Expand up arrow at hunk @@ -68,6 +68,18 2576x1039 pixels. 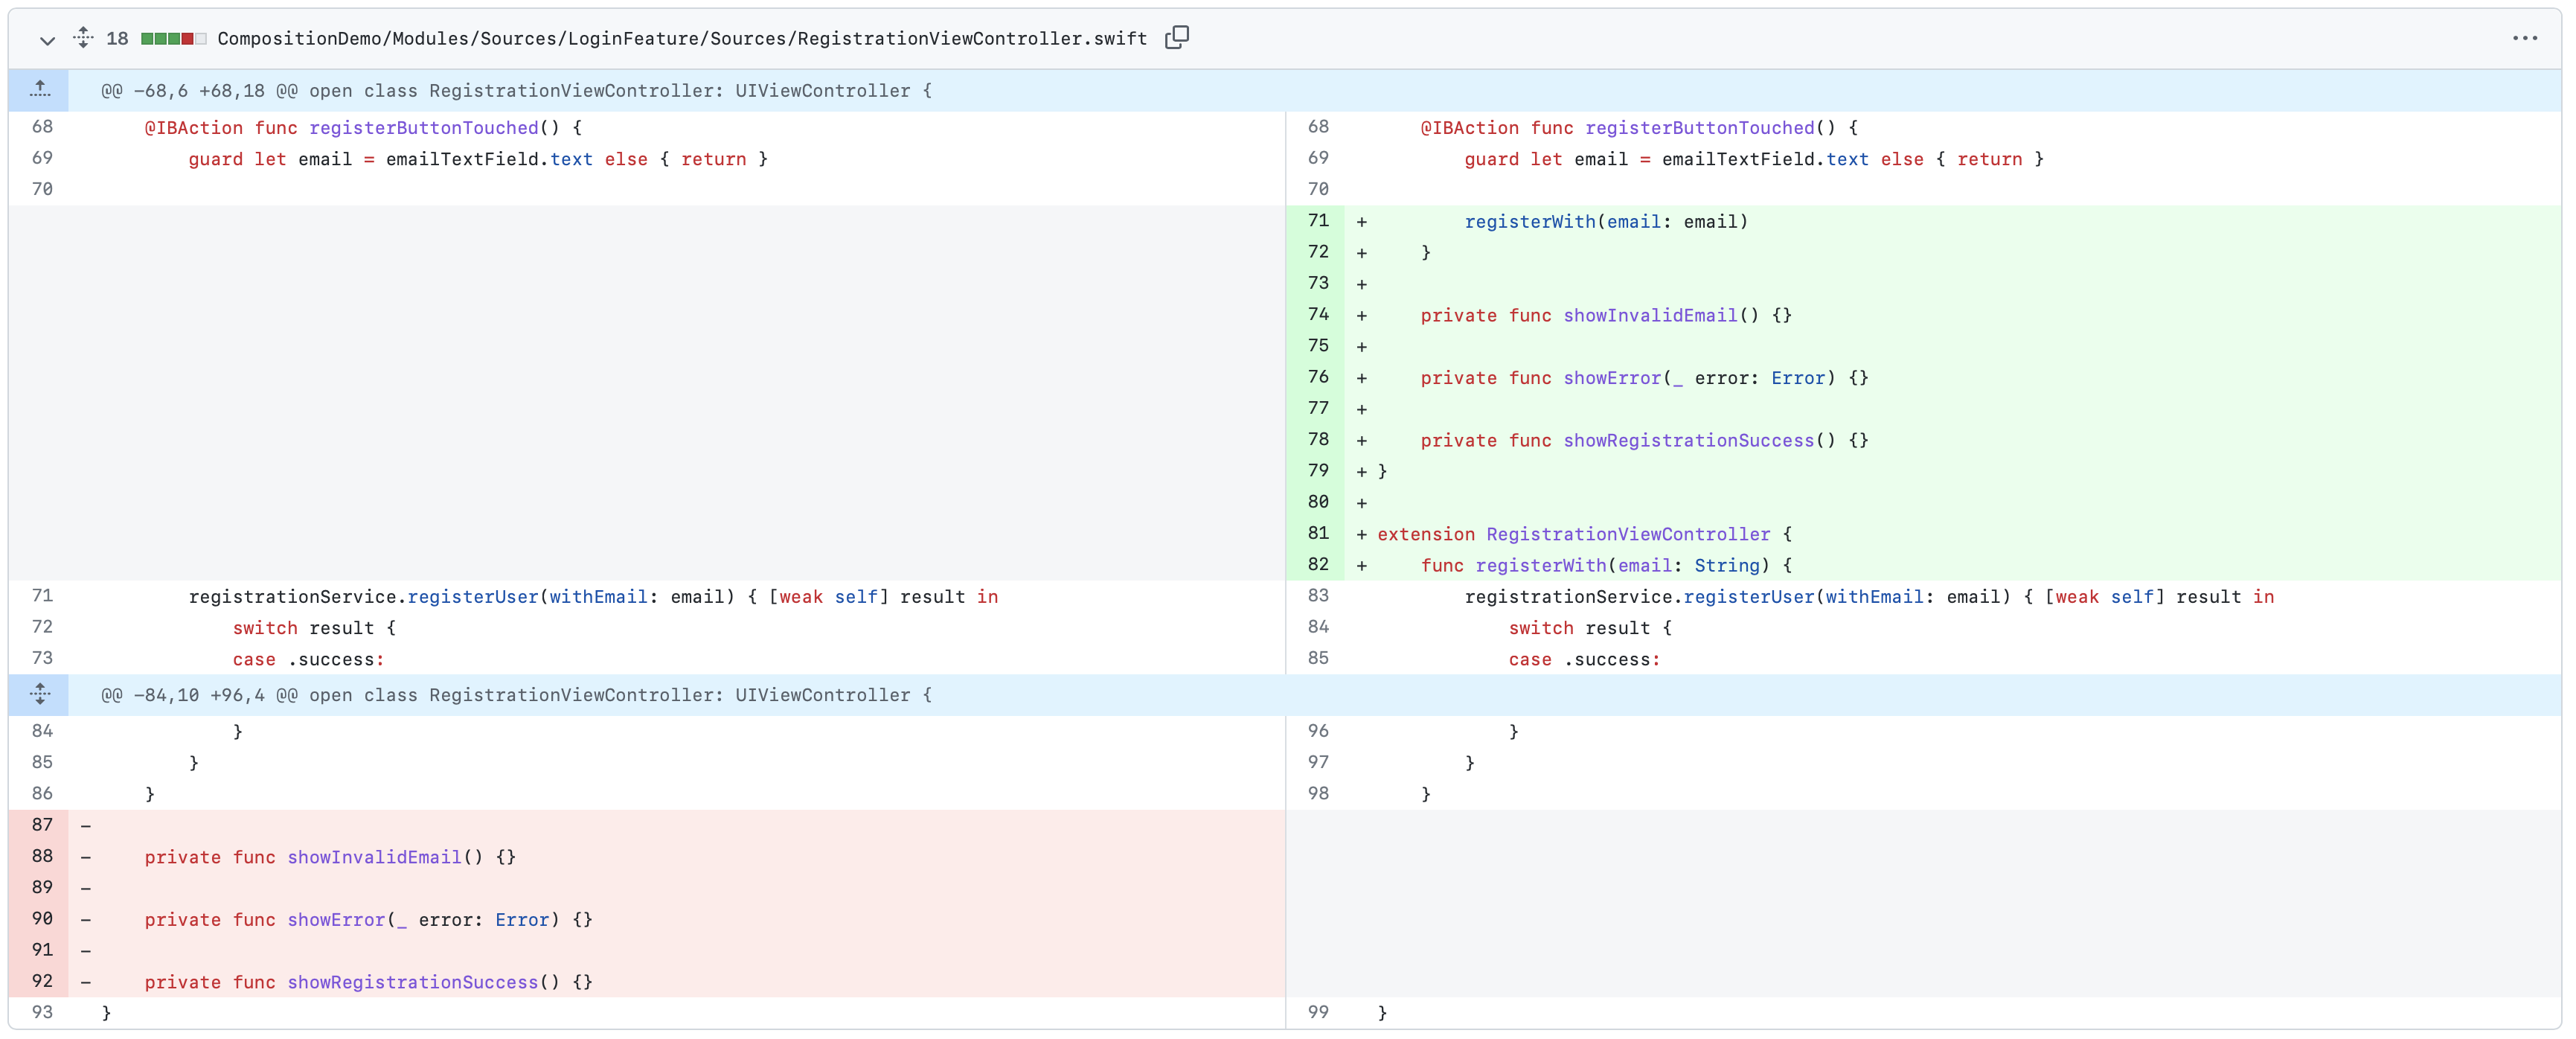point(39,90)
